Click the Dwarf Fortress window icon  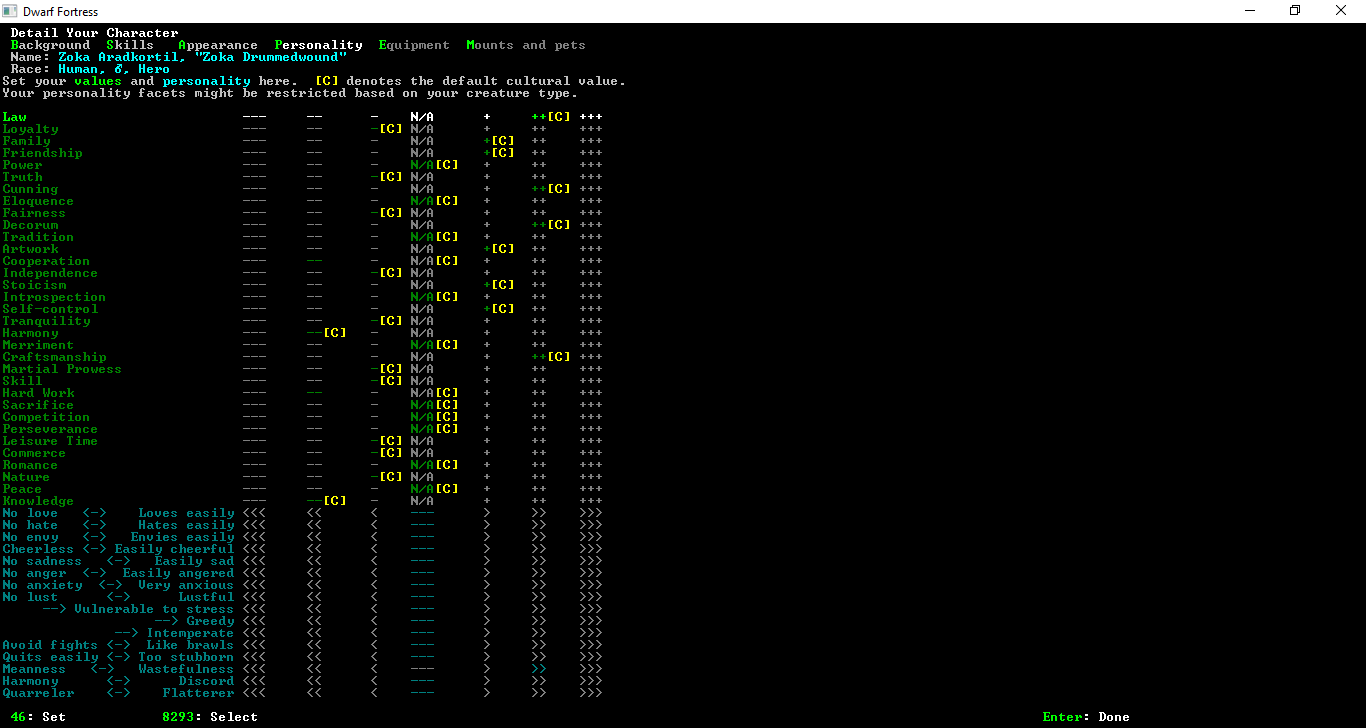(11, 11)
